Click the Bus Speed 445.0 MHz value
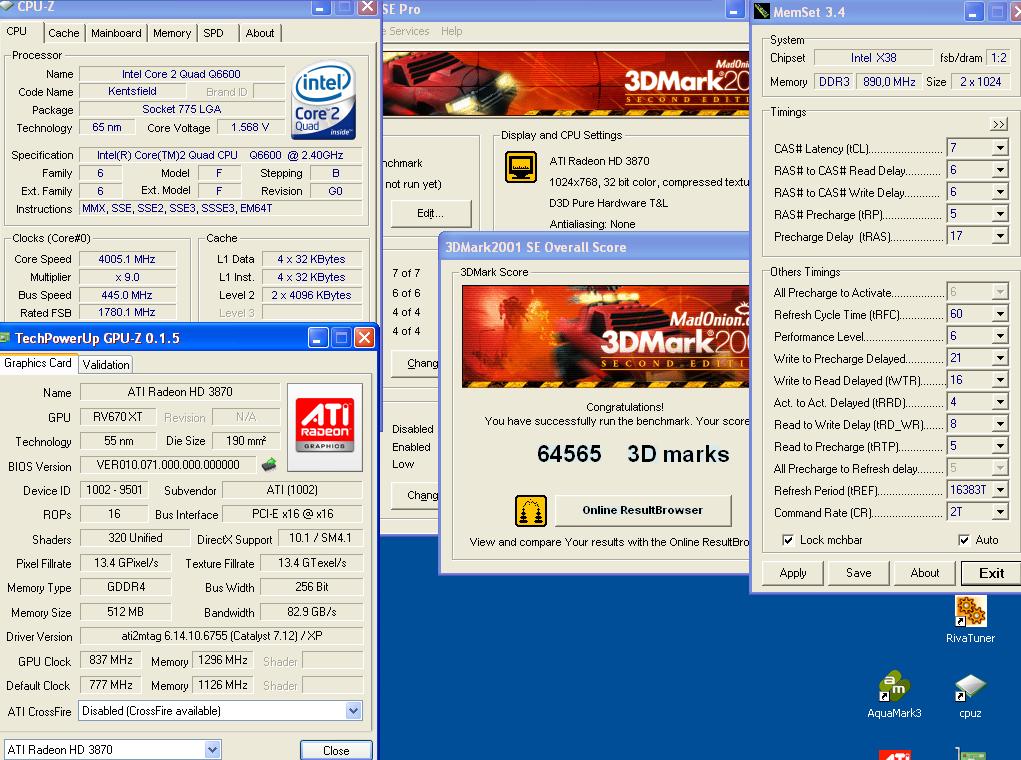This screenshot has height=760, width=1021. (127, 295)
